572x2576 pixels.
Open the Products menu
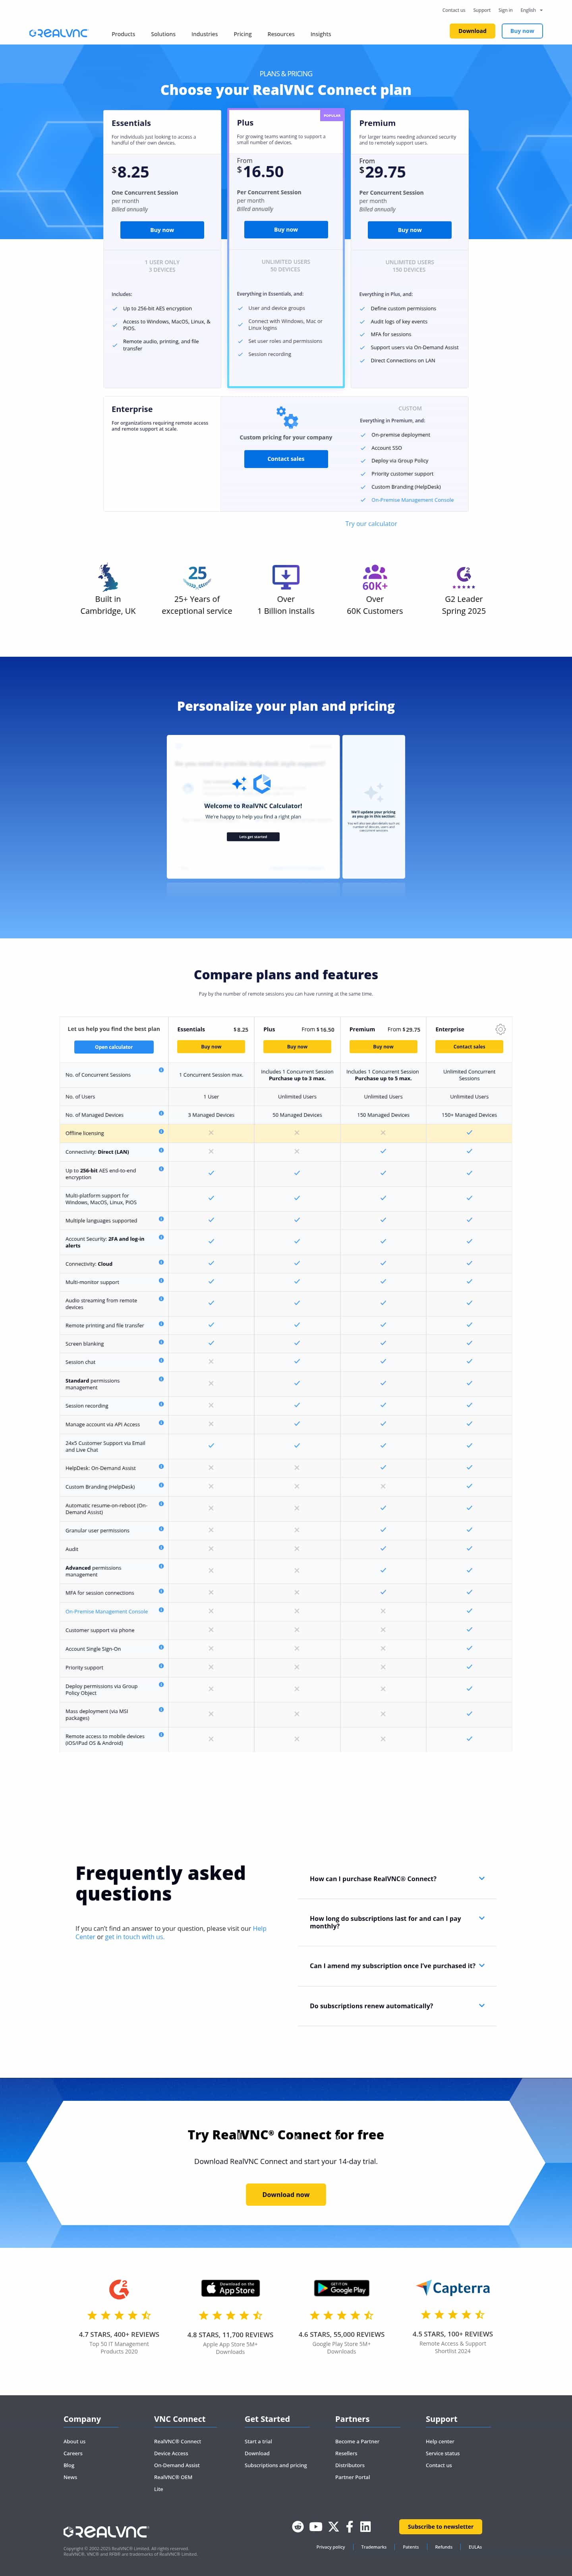[x=123, y=34]
